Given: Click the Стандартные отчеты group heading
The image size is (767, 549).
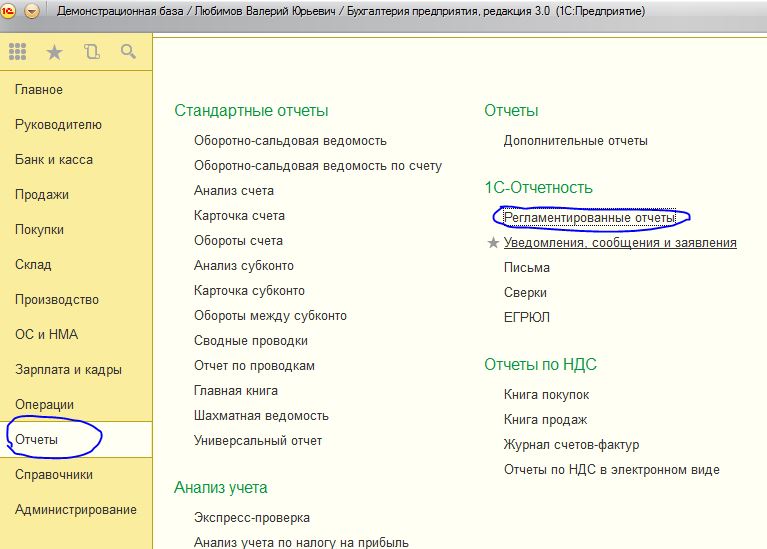Looking at the screenshot, I should (x=251, y=111).
